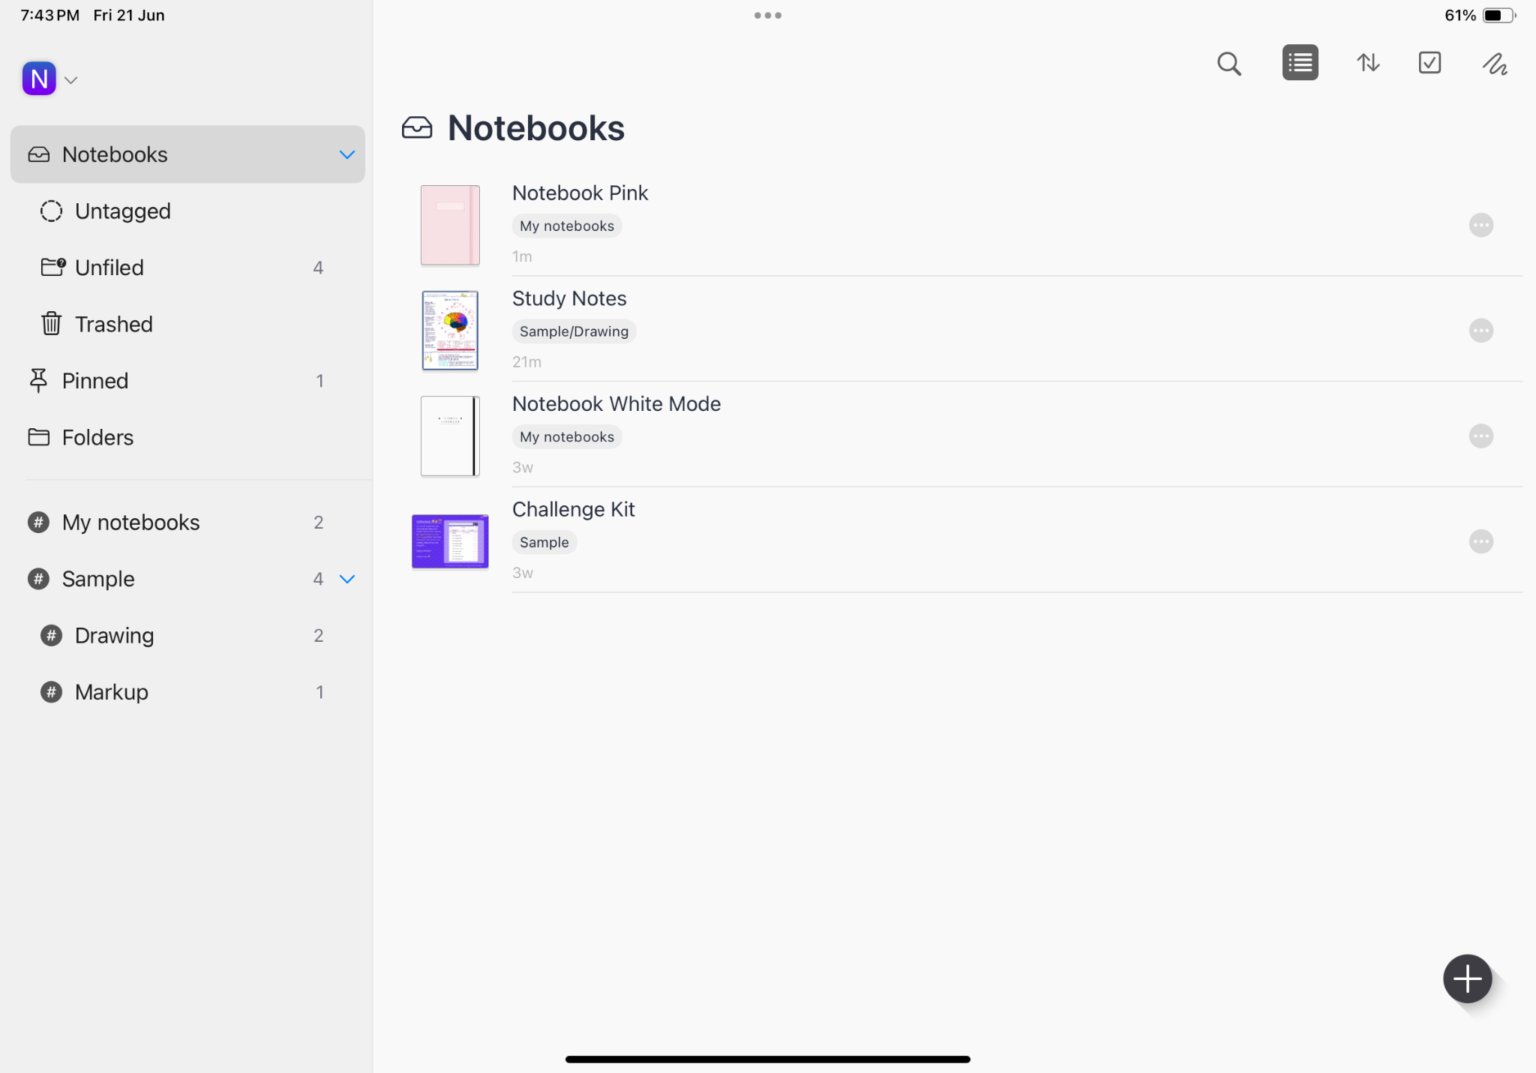Open the Trashed section
Viewport: 1536px width, 1073px height.
click(x=113, y=324)
